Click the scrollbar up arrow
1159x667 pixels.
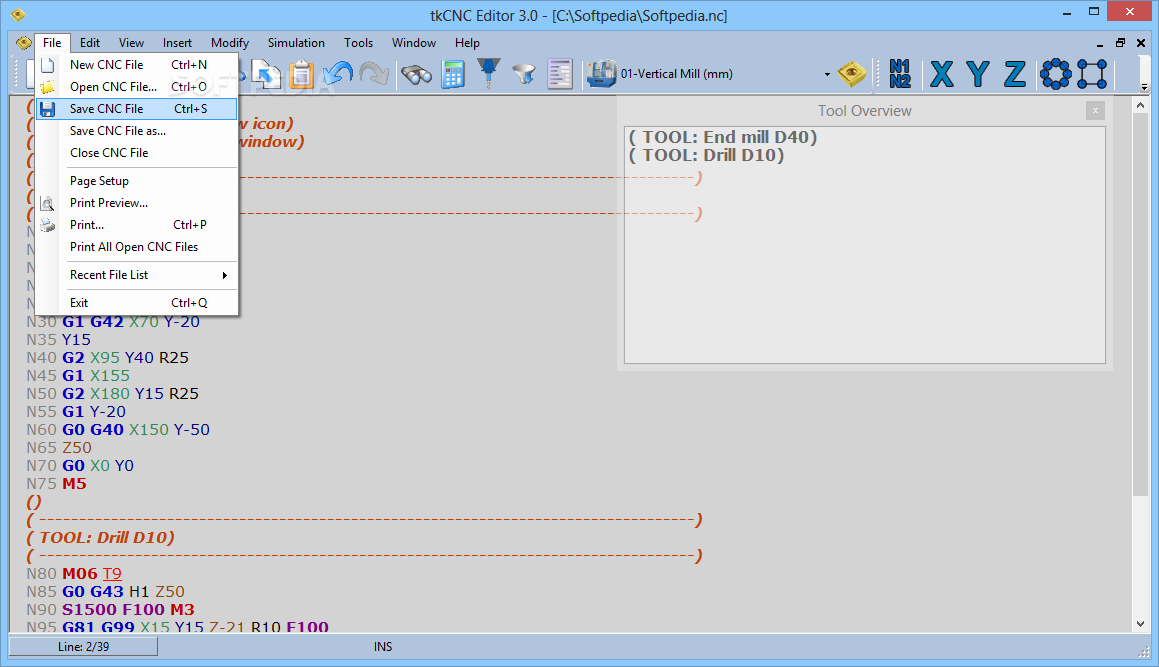pyautogui.click(x=1141, y=106)
